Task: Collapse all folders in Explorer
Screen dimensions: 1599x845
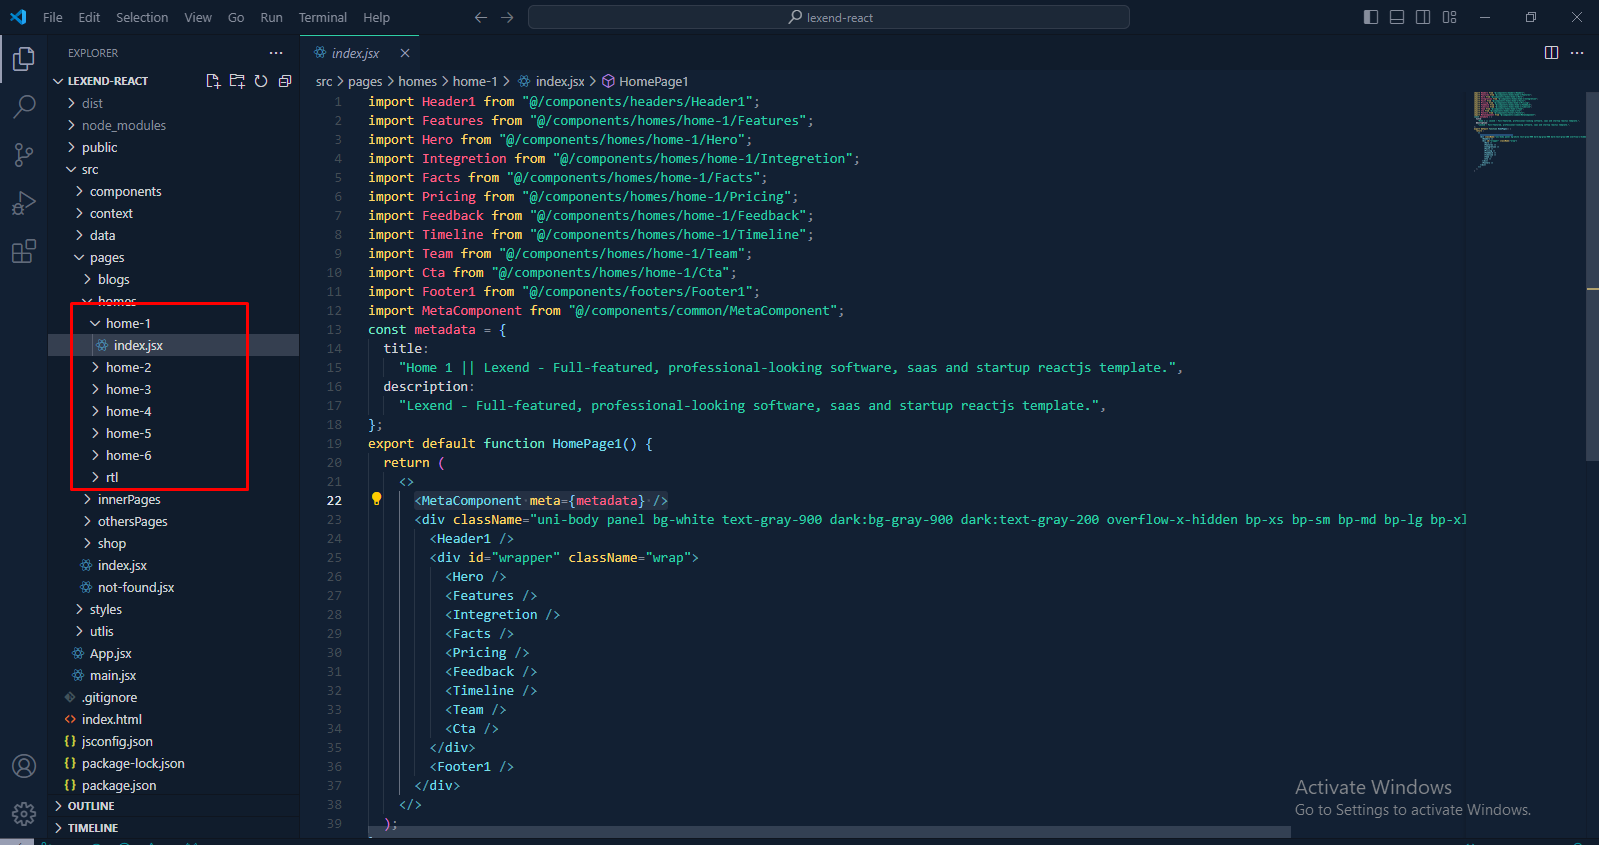Action: tap(285, 81)
